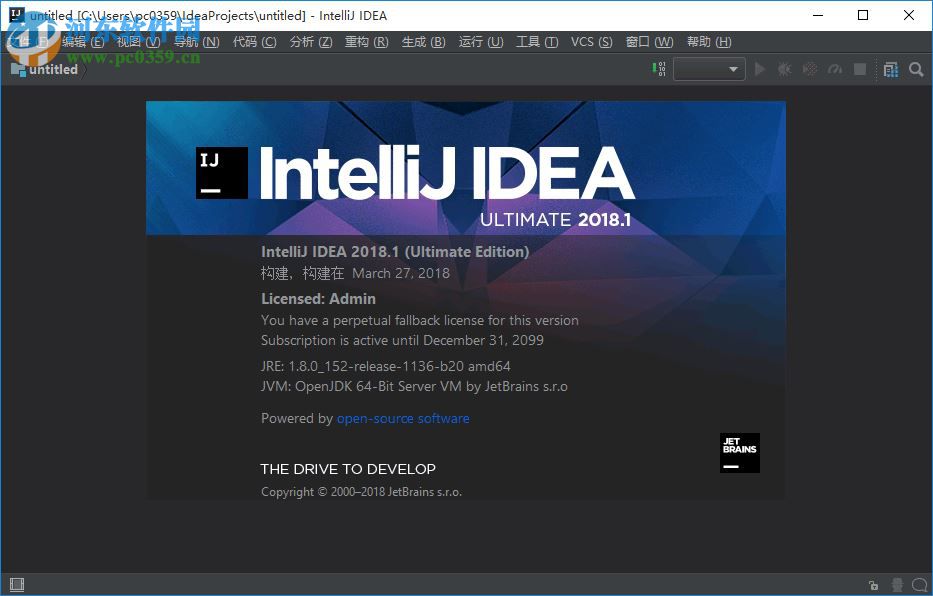
Task: Click the untitled project name in navigation bar
Action: (x=48, y=69)
